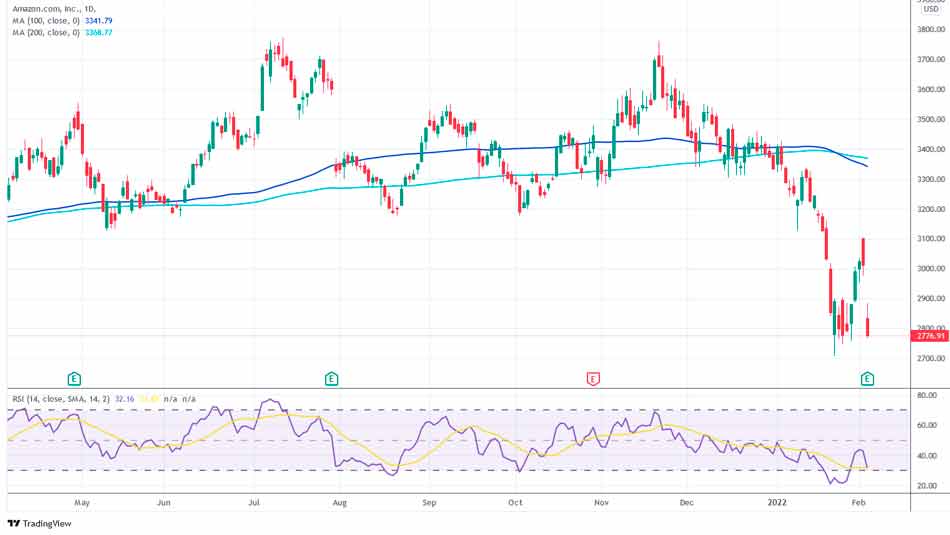The height and width of the screenshot is (535, 950).
Task: Click the red earnings marker near November
Action: (593, 378)
